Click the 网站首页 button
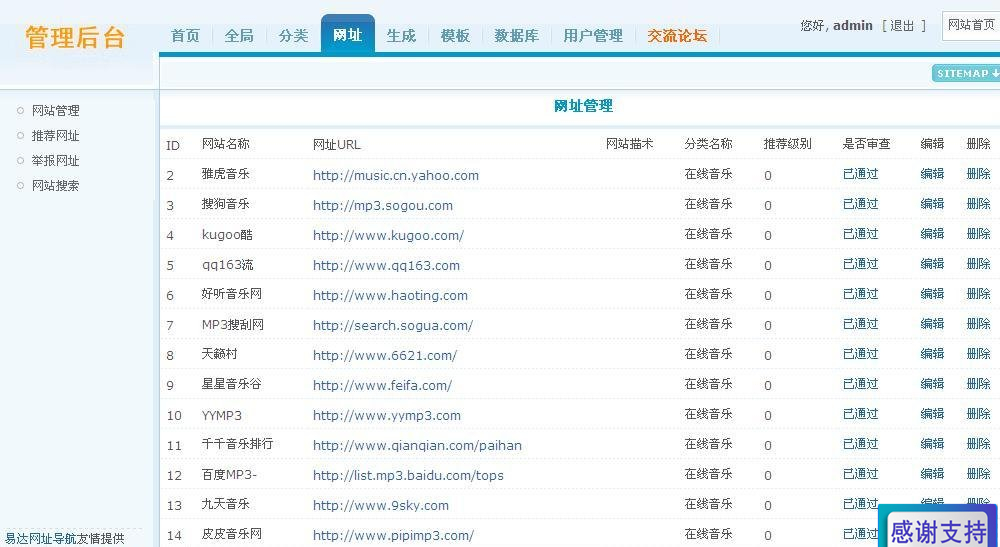 click(971, 26)
